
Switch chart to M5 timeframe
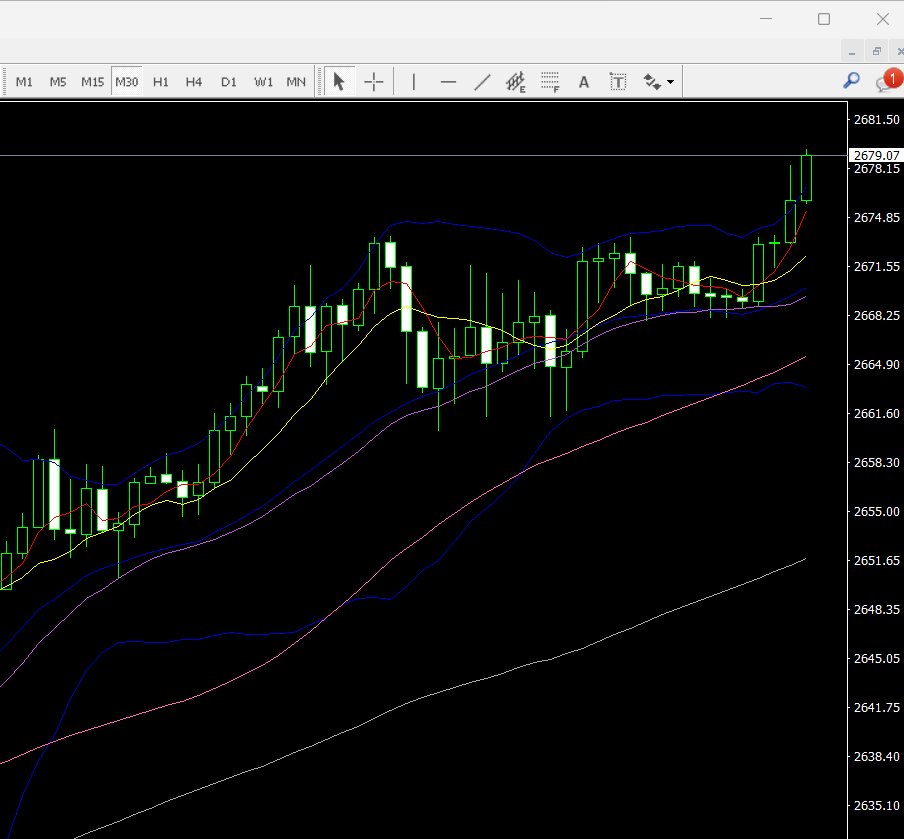tap(58, 82)
